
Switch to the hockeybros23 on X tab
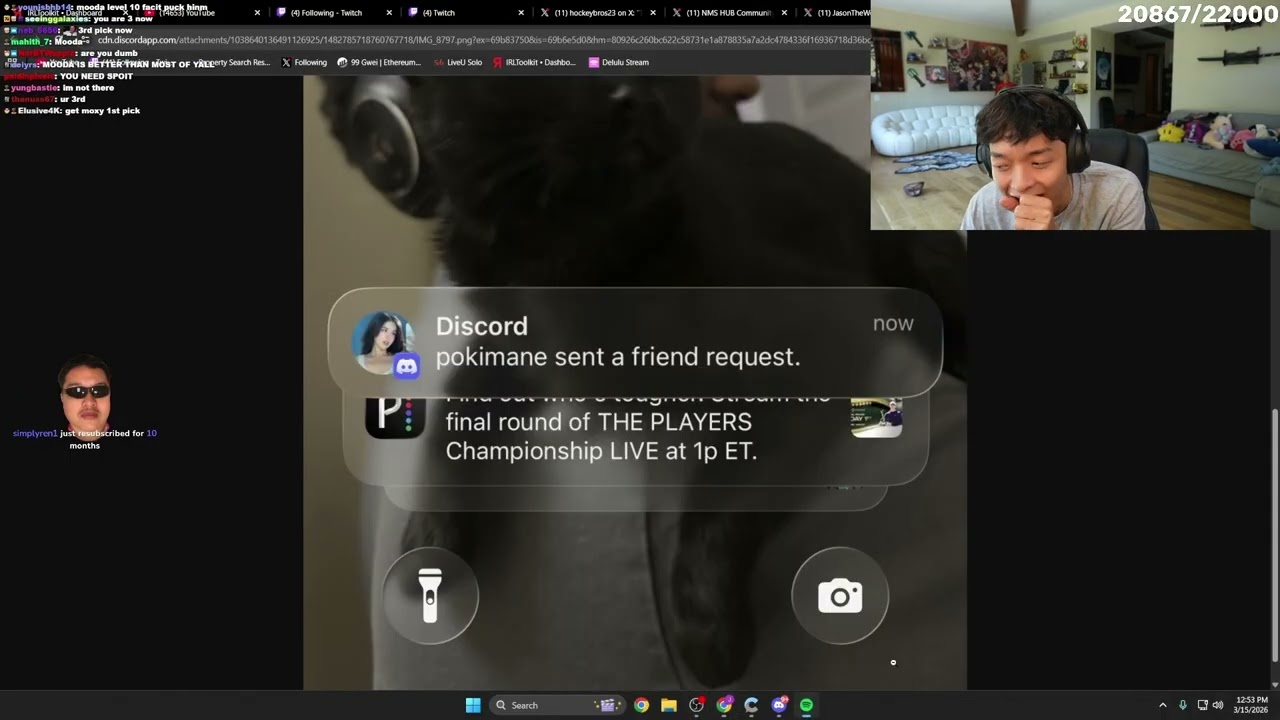point(597,13)
